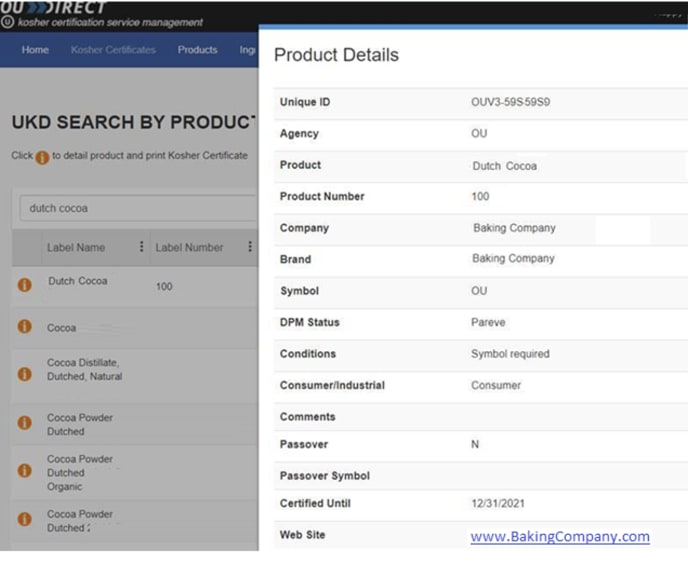Open details icon for the Cocoa row
Screen dimensions: 688x562
pos(25,326)
